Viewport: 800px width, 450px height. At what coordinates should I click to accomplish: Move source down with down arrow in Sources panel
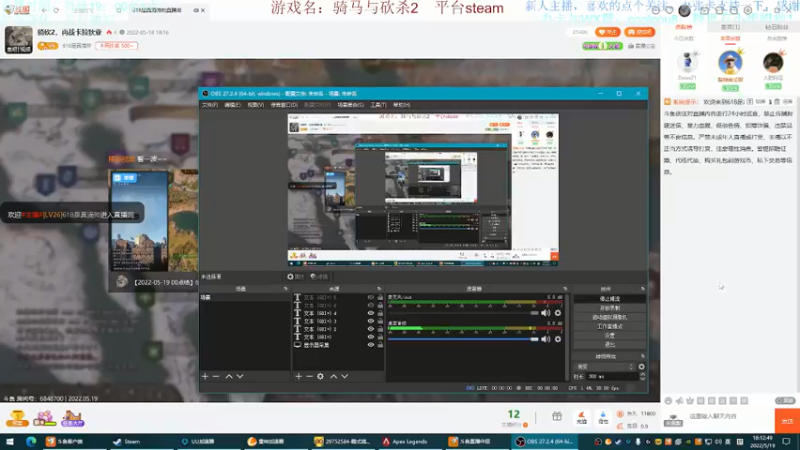coord(345,377)
